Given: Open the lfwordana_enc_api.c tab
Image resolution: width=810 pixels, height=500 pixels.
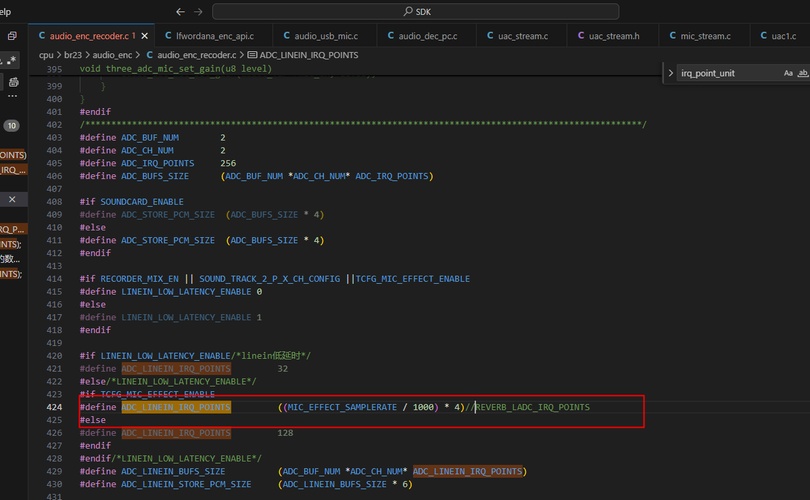Looking at the screenshot, I should tap(214, 36).
